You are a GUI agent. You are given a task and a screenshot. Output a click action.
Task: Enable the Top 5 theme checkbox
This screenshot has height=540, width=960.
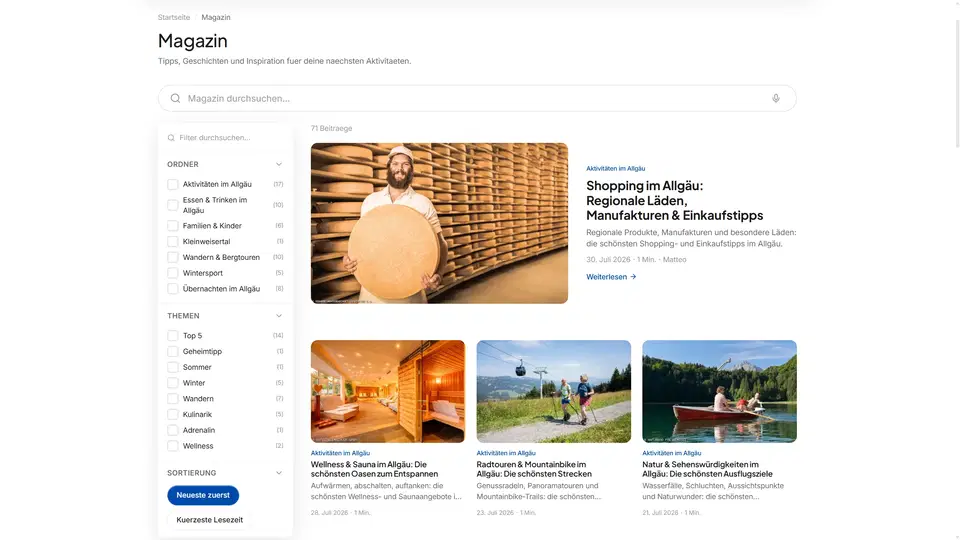(173, 336)
